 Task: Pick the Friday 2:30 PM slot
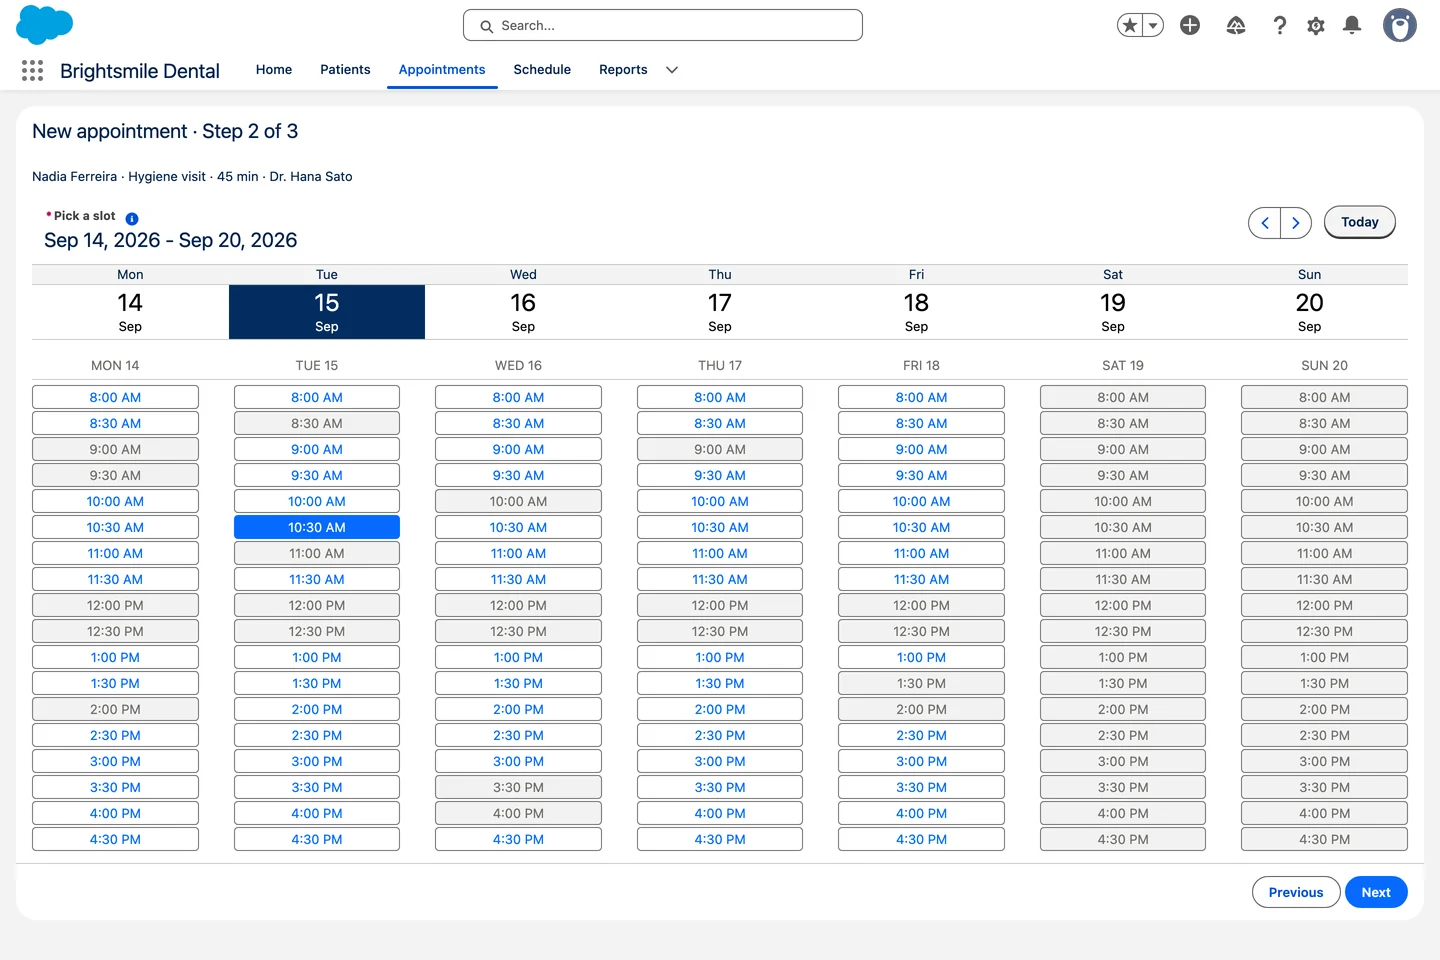[921, 735]
